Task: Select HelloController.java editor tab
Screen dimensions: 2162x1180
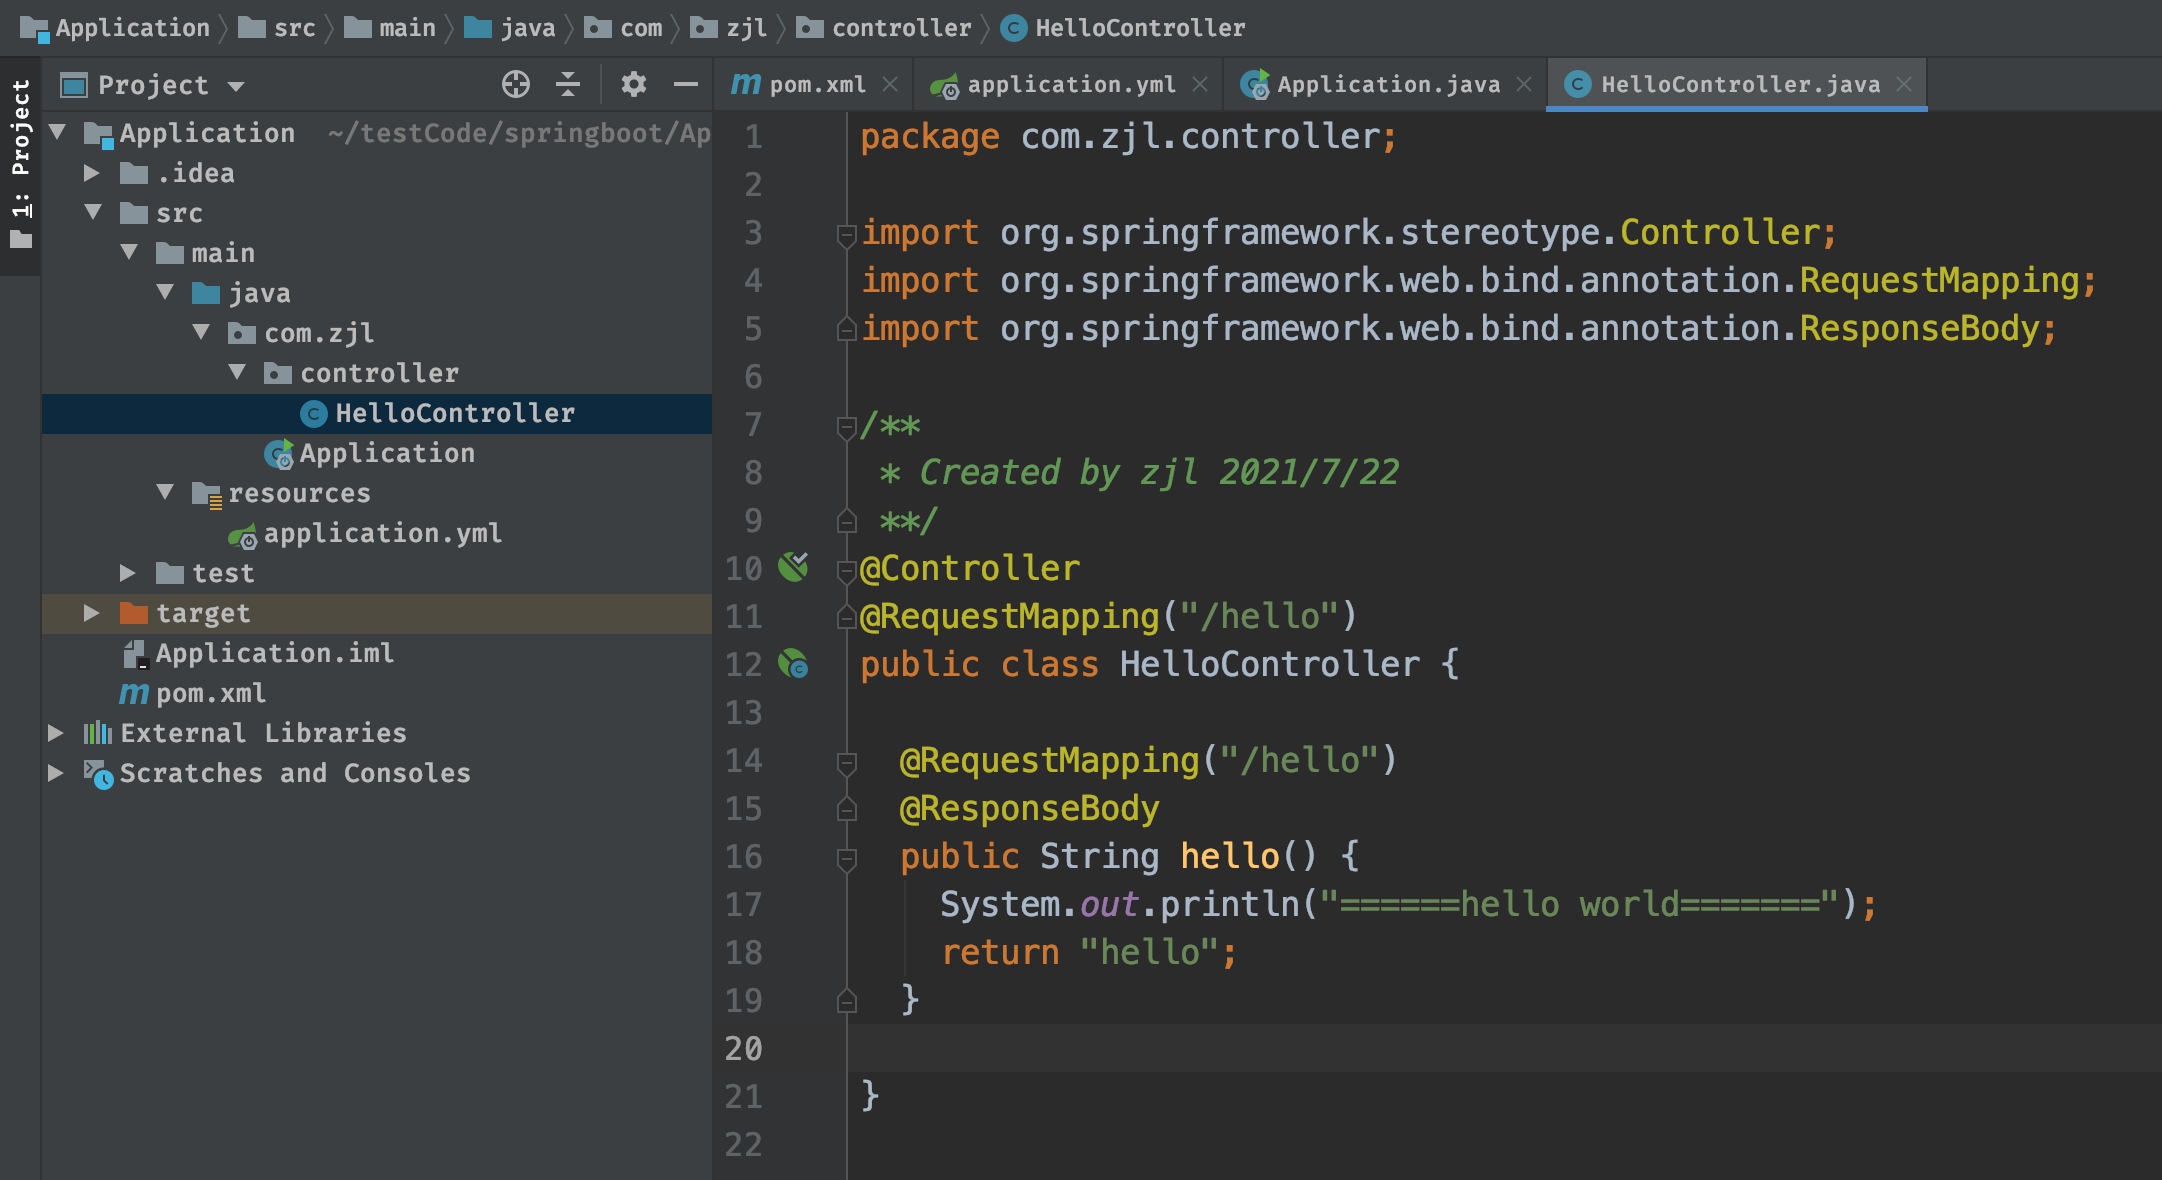Action: pyautogui.click(x=1736, y=85)
